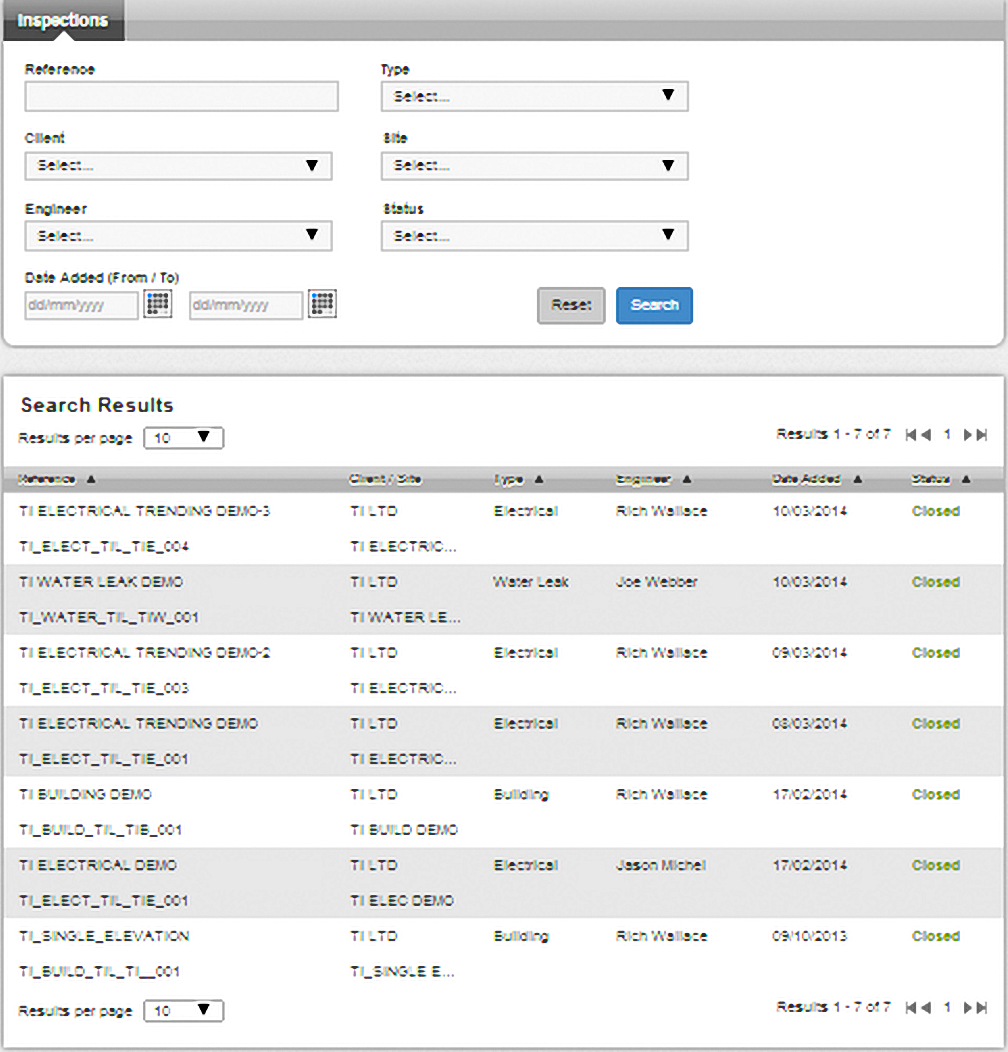Open TI ELECTRICAL TRENDING DEMO-2 inspection
Image resolution: width=1008 pixels, height=1052 pixels.
coord(144,653)
